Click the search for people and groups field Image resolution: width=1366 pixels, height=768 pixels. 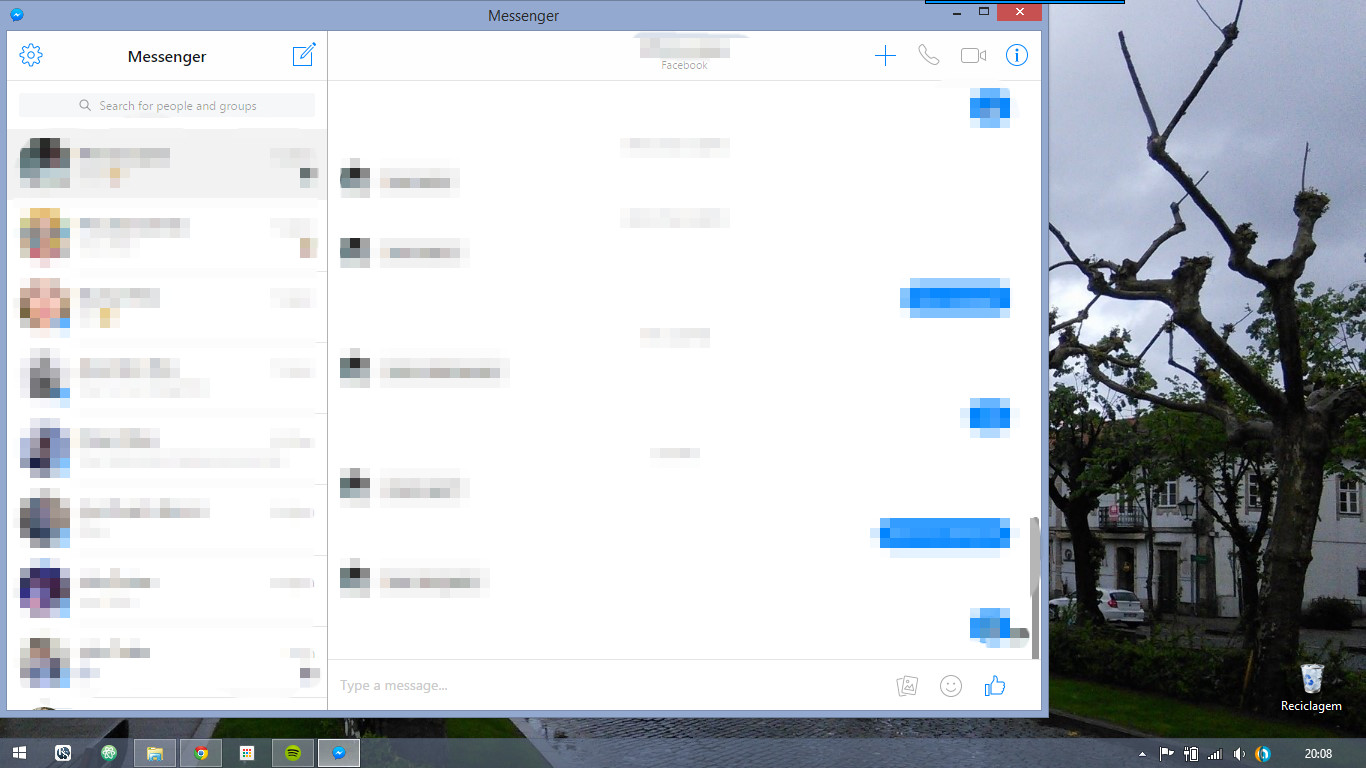(x=167, y=106)
